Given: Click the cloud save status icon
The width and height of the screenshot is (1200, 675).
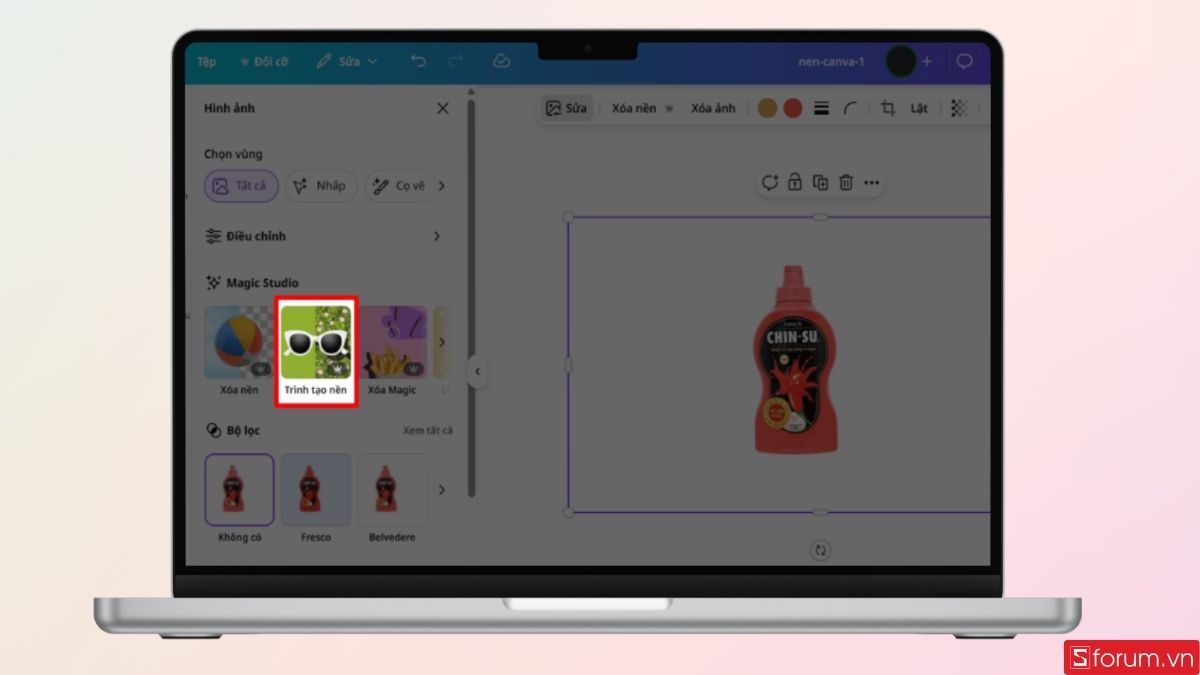Looking at the screenshot, I should click(502, 61).
